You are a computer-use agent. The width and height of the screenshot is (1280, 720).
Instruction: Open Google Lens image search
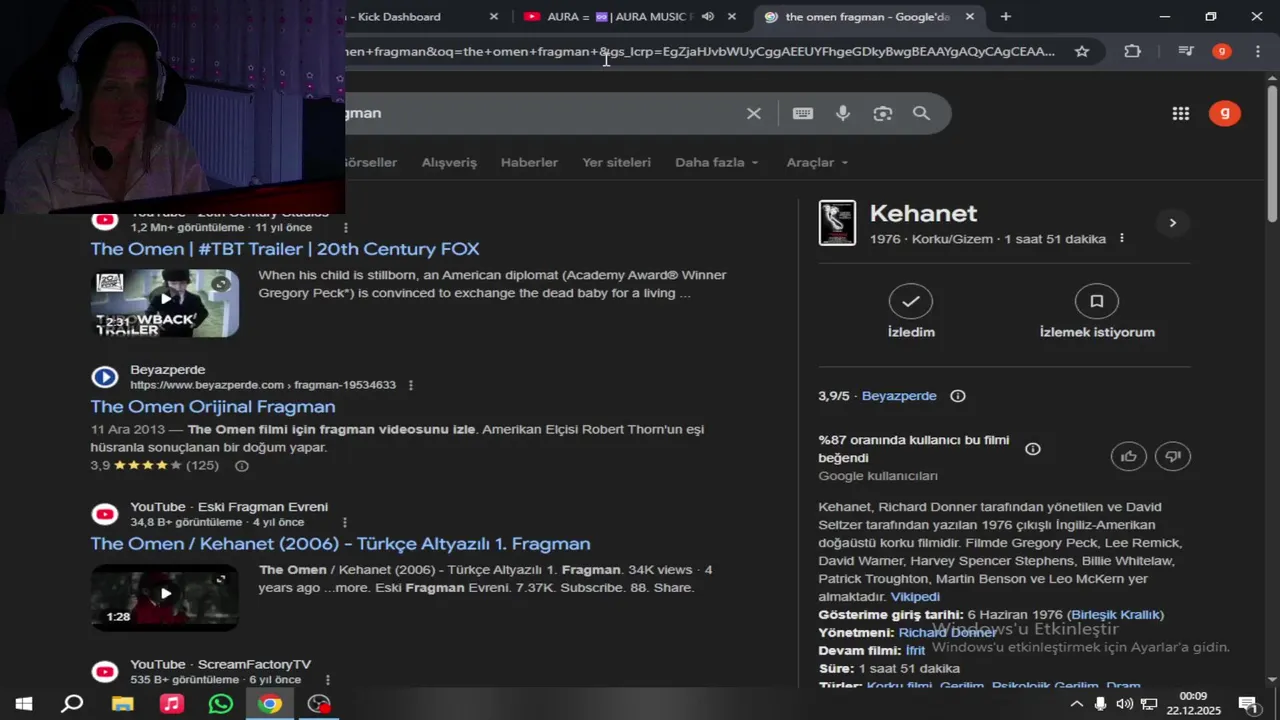(882, 114)
